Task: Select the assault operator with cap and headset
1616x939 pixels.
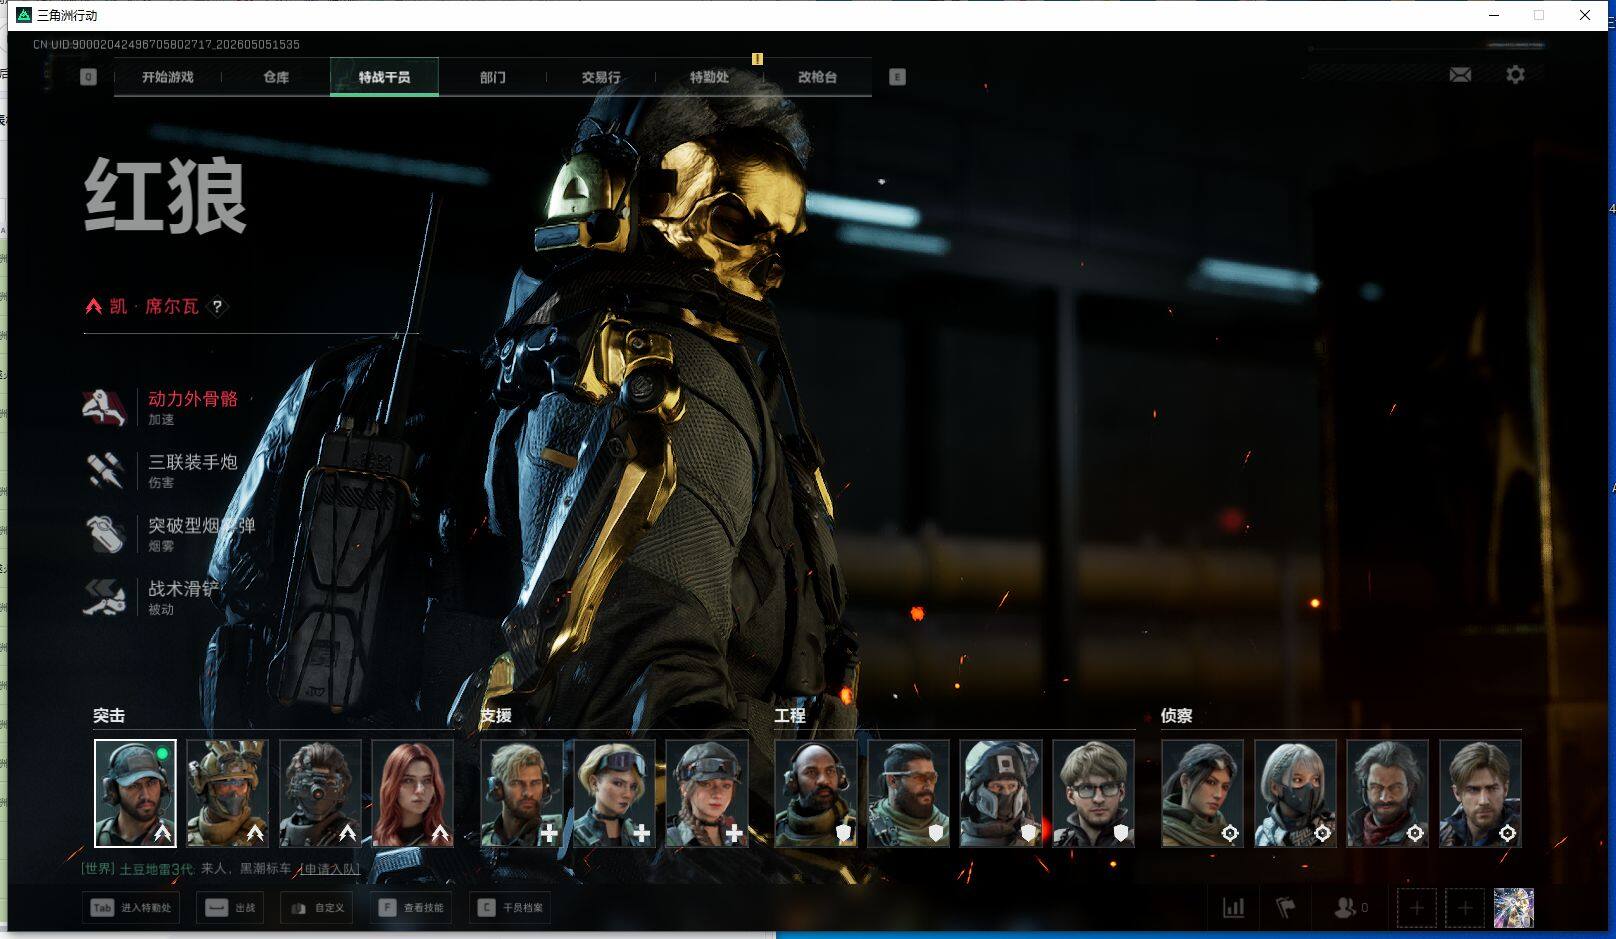Action: (x=135, y=793)
